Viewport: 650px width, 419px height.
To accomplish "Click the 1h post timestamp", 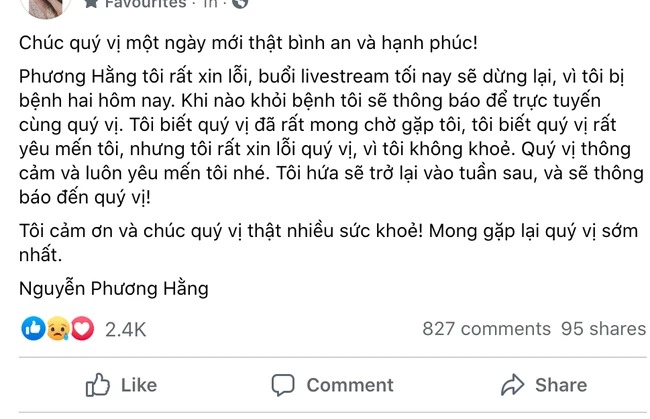I will (x=210, y=4).
